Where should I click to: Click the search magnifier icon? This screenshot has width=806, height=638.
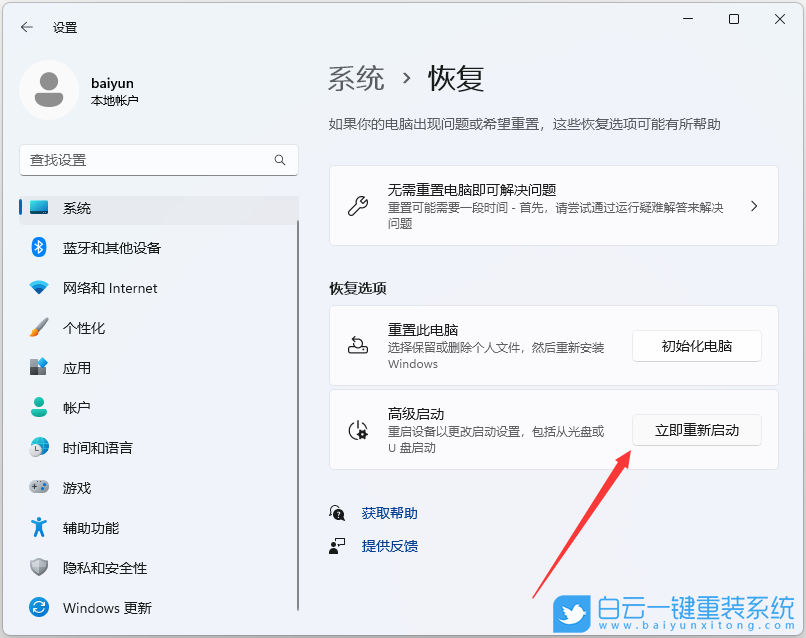[280, 160]
